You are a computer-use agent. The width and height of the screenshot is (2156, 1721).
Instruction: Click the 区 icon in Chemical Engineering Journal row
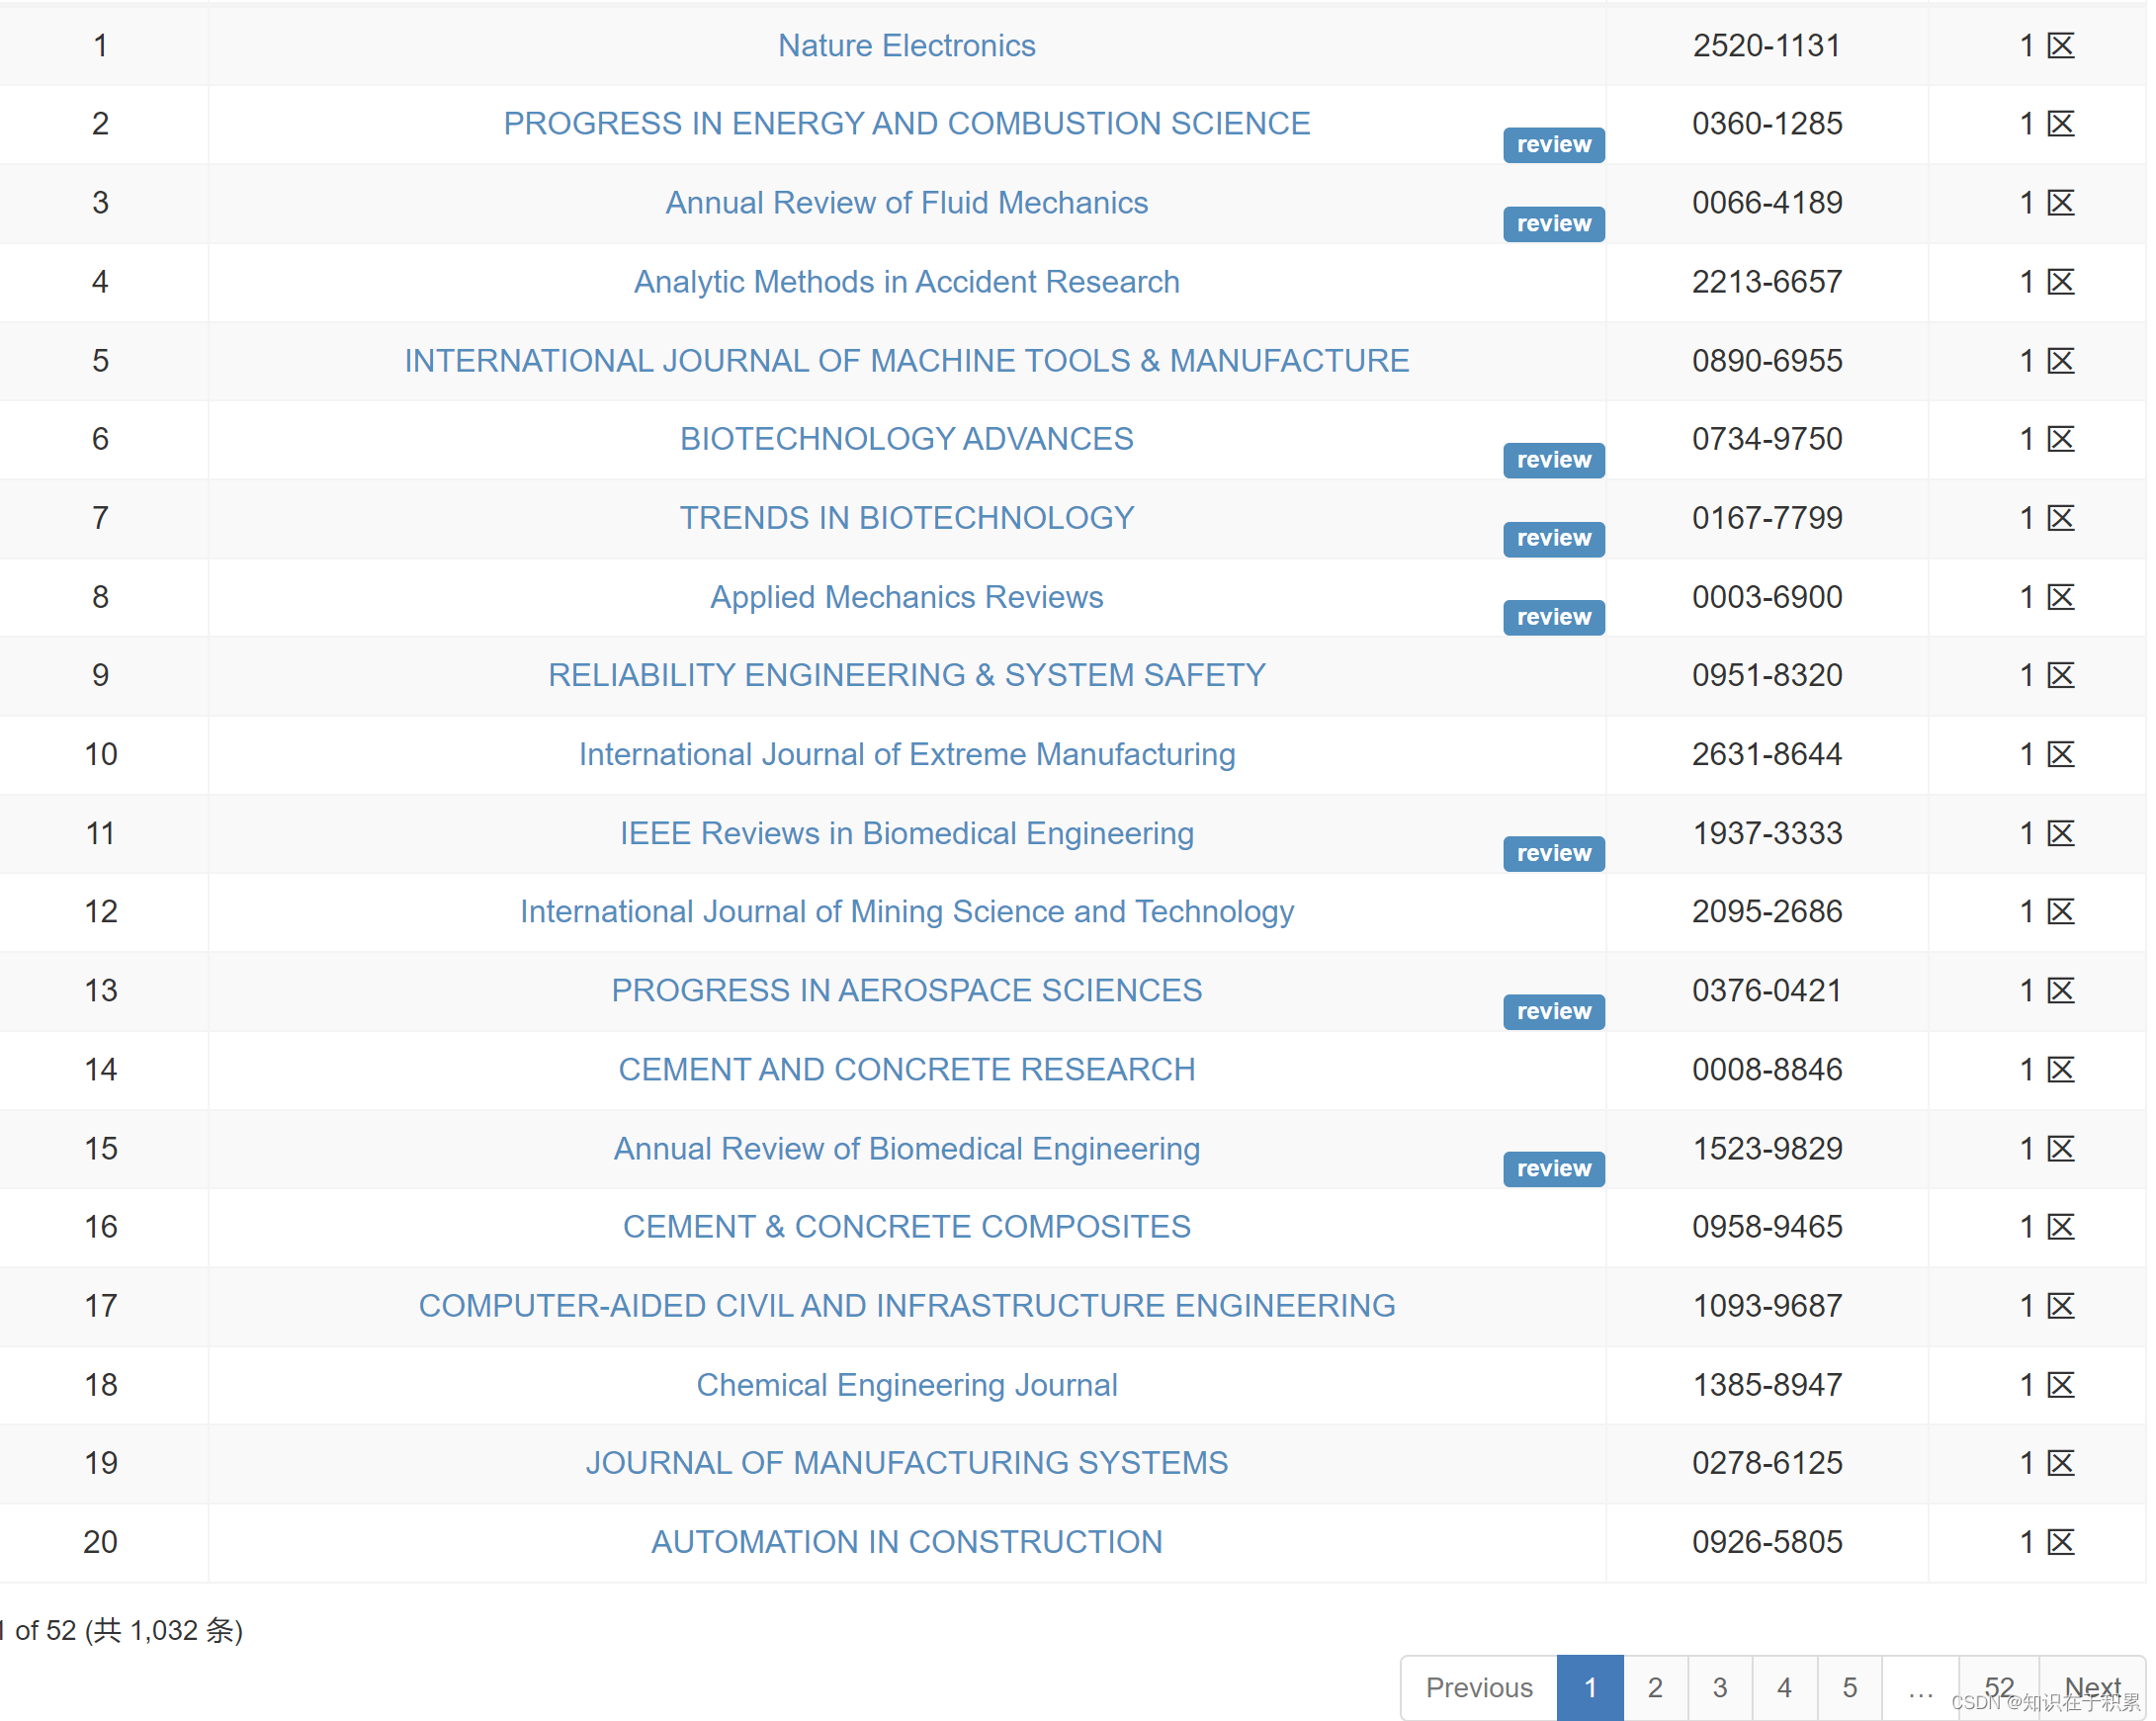coord(2060,1385)
